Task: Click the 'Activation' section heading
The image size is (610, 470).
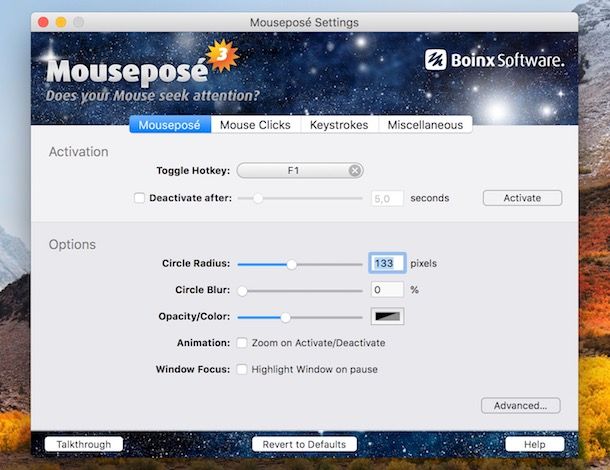Action: click(x=79, y=152)
